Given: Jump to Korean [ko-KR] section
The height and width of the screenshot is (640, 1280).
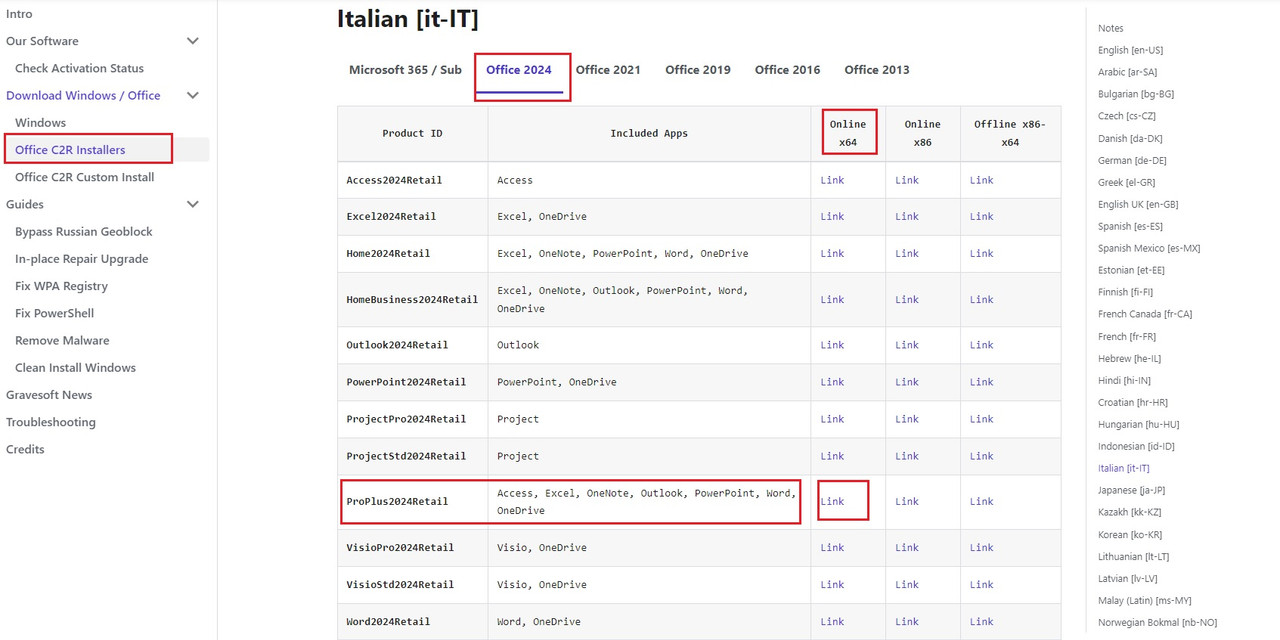Looking at the screenshot, I should (1130, 535).
